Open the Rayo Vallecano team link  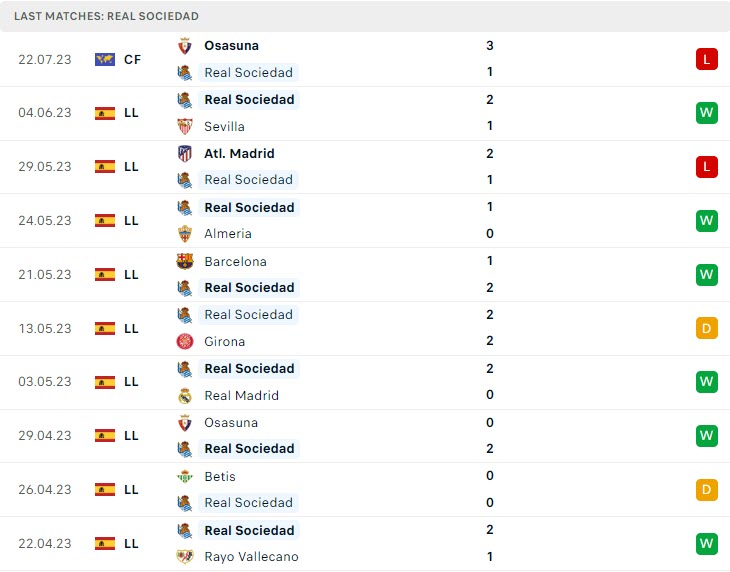(x=251, y=557)
